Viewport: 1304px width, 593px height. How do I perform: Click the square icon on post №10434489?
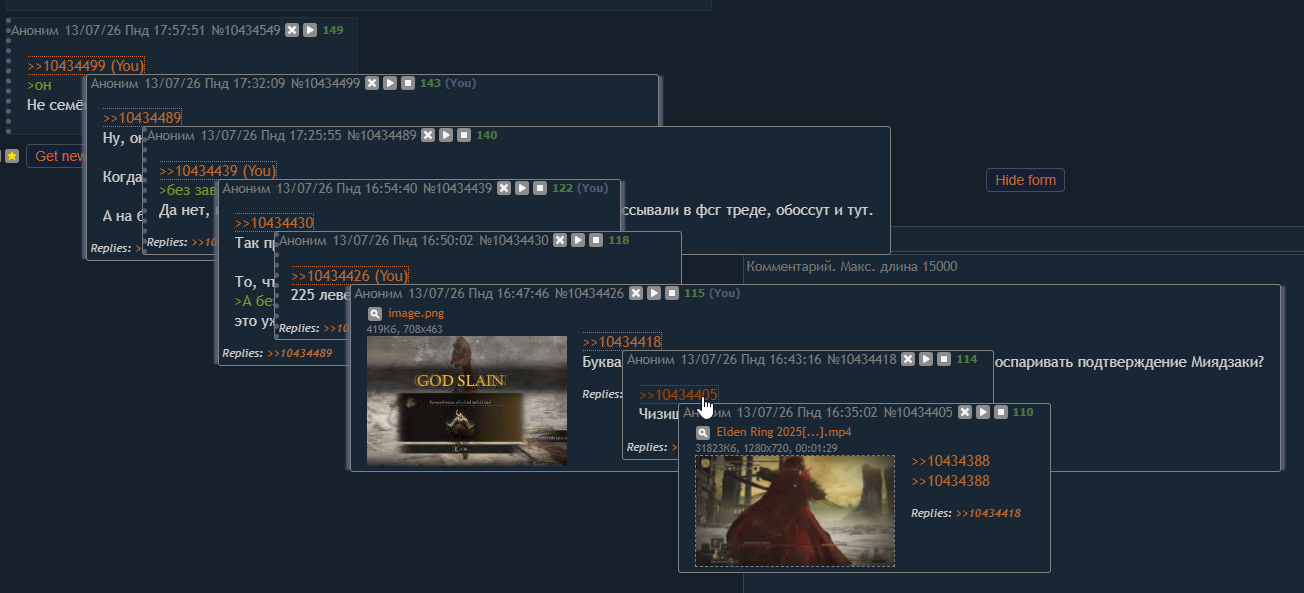coord(464,135)
